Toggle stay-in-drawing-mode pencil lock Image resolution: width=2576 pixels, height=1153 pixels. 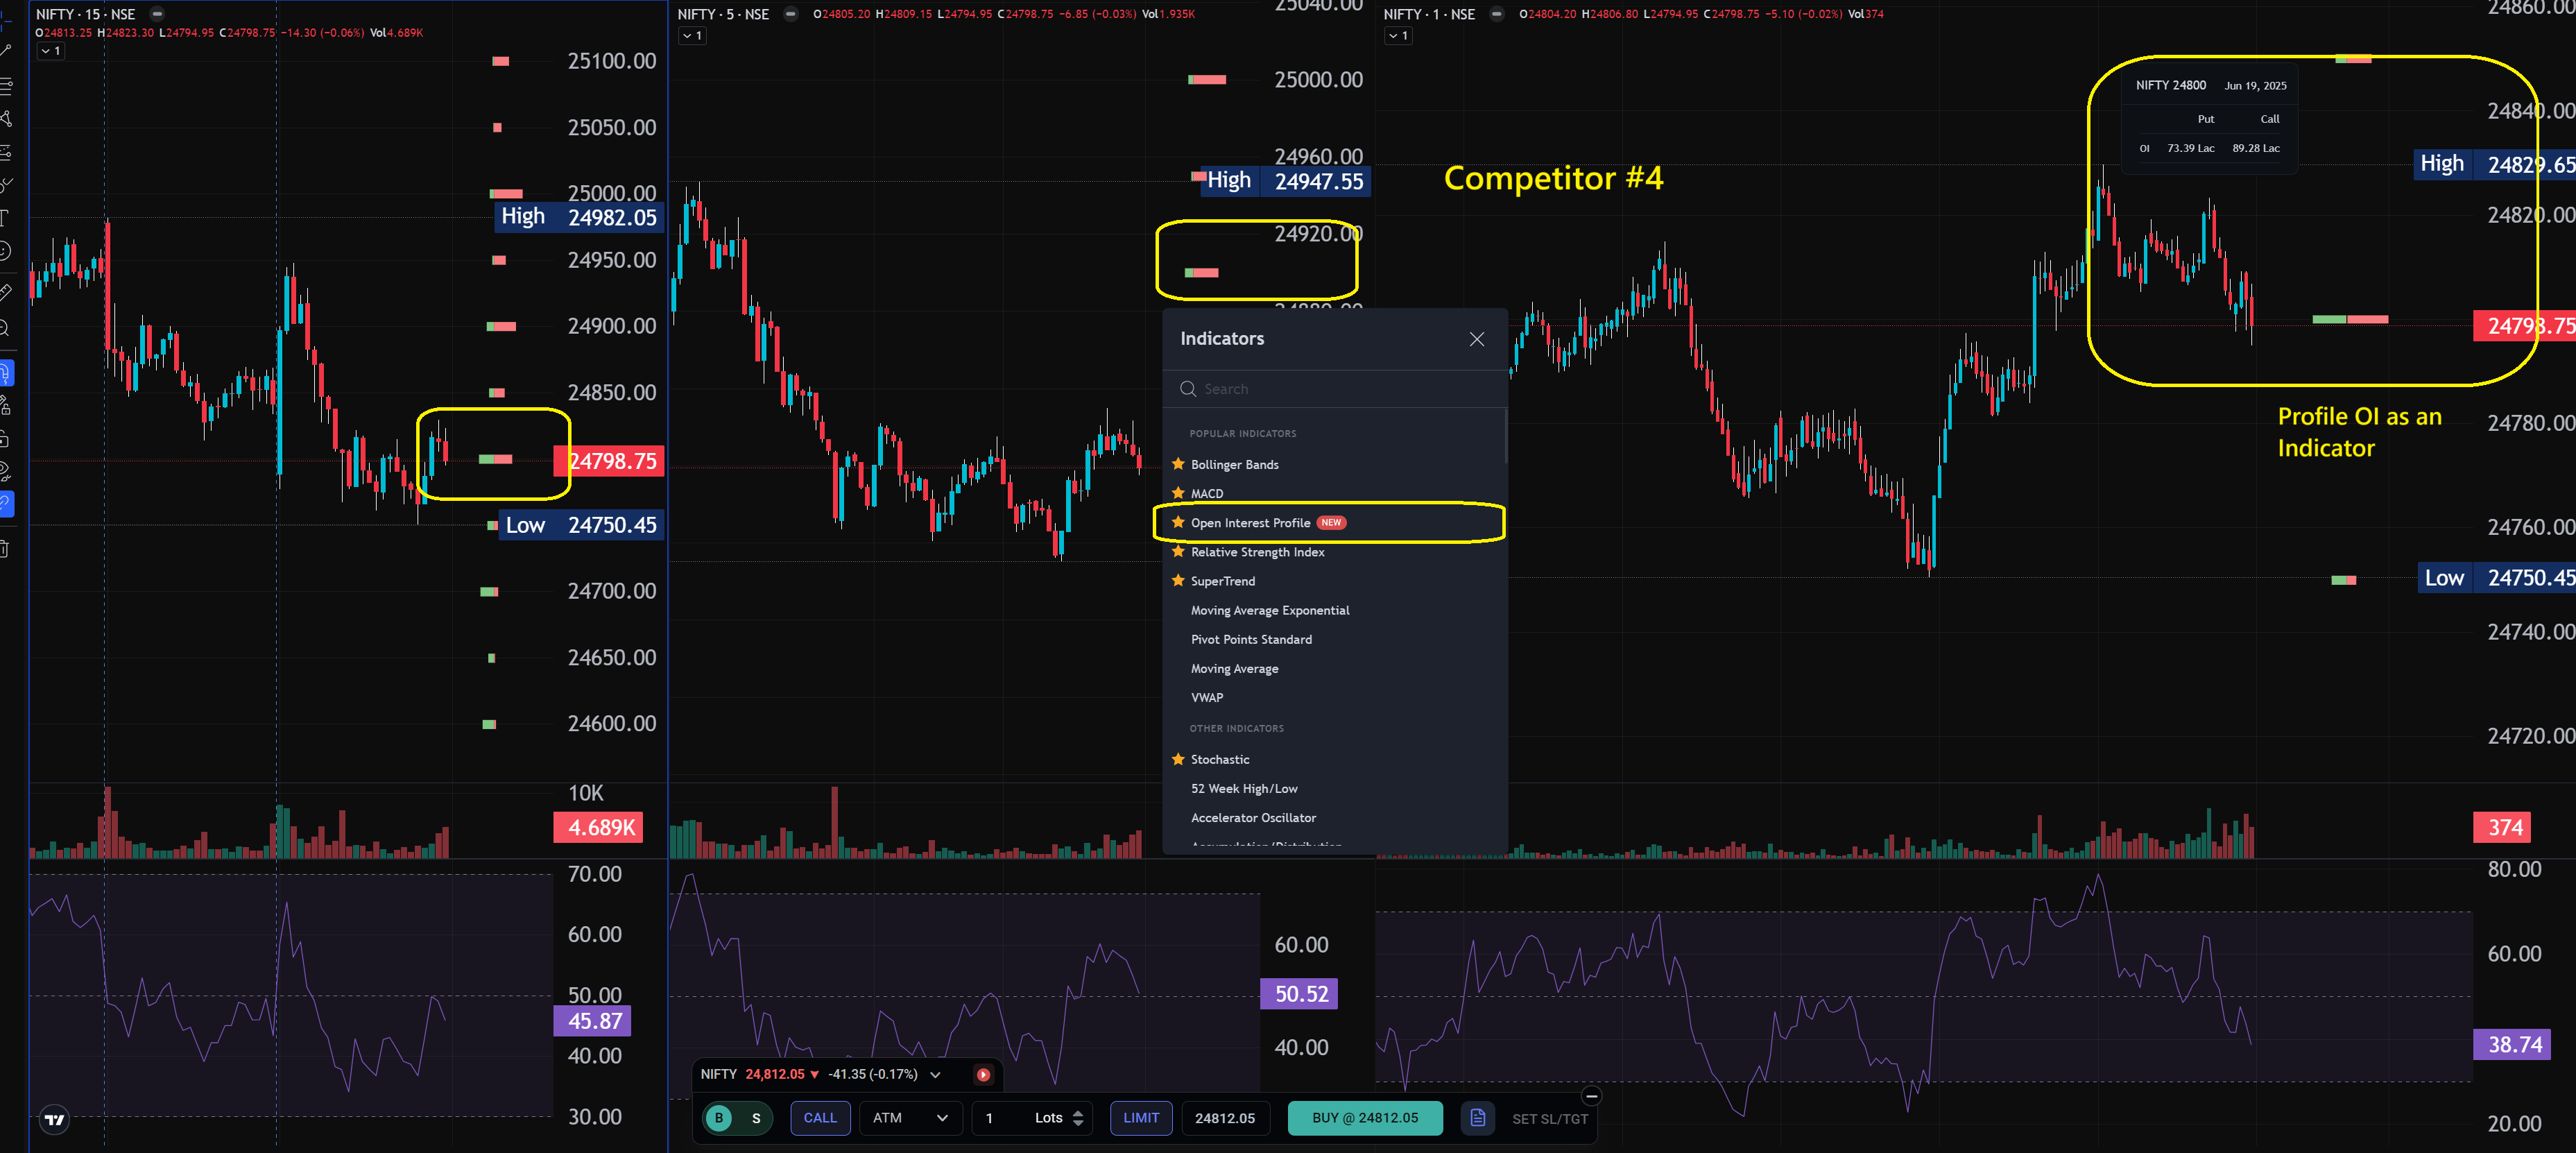[x=5, y=406]
